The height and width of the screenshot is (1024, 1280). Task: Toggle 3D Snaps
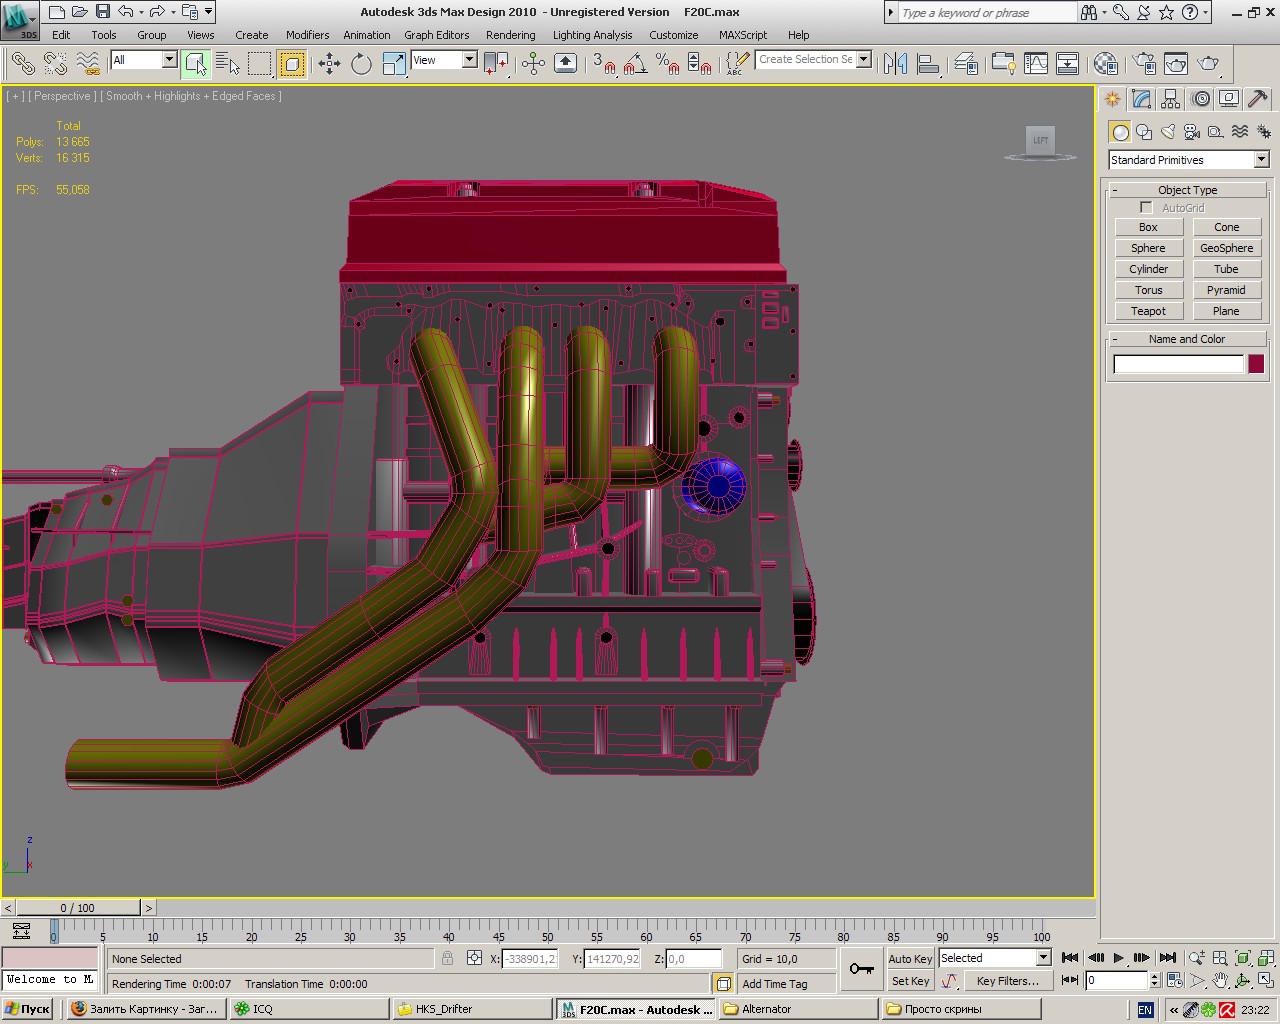point(603,64)
